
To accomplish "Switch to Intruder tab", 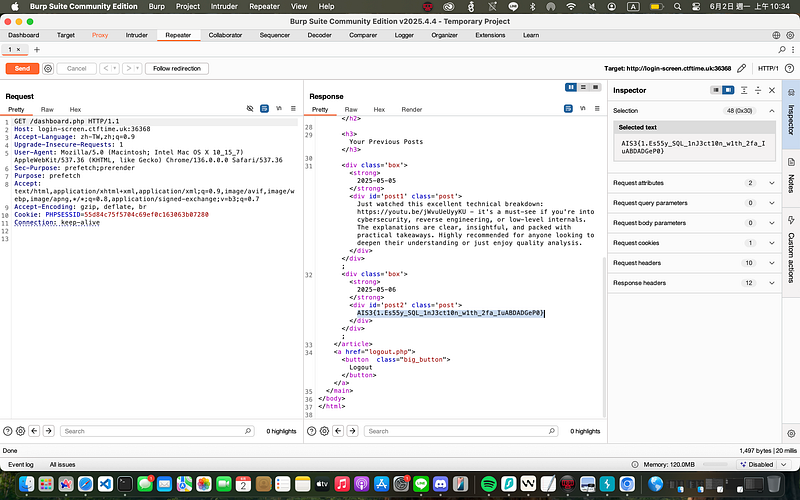I will 137,35.
